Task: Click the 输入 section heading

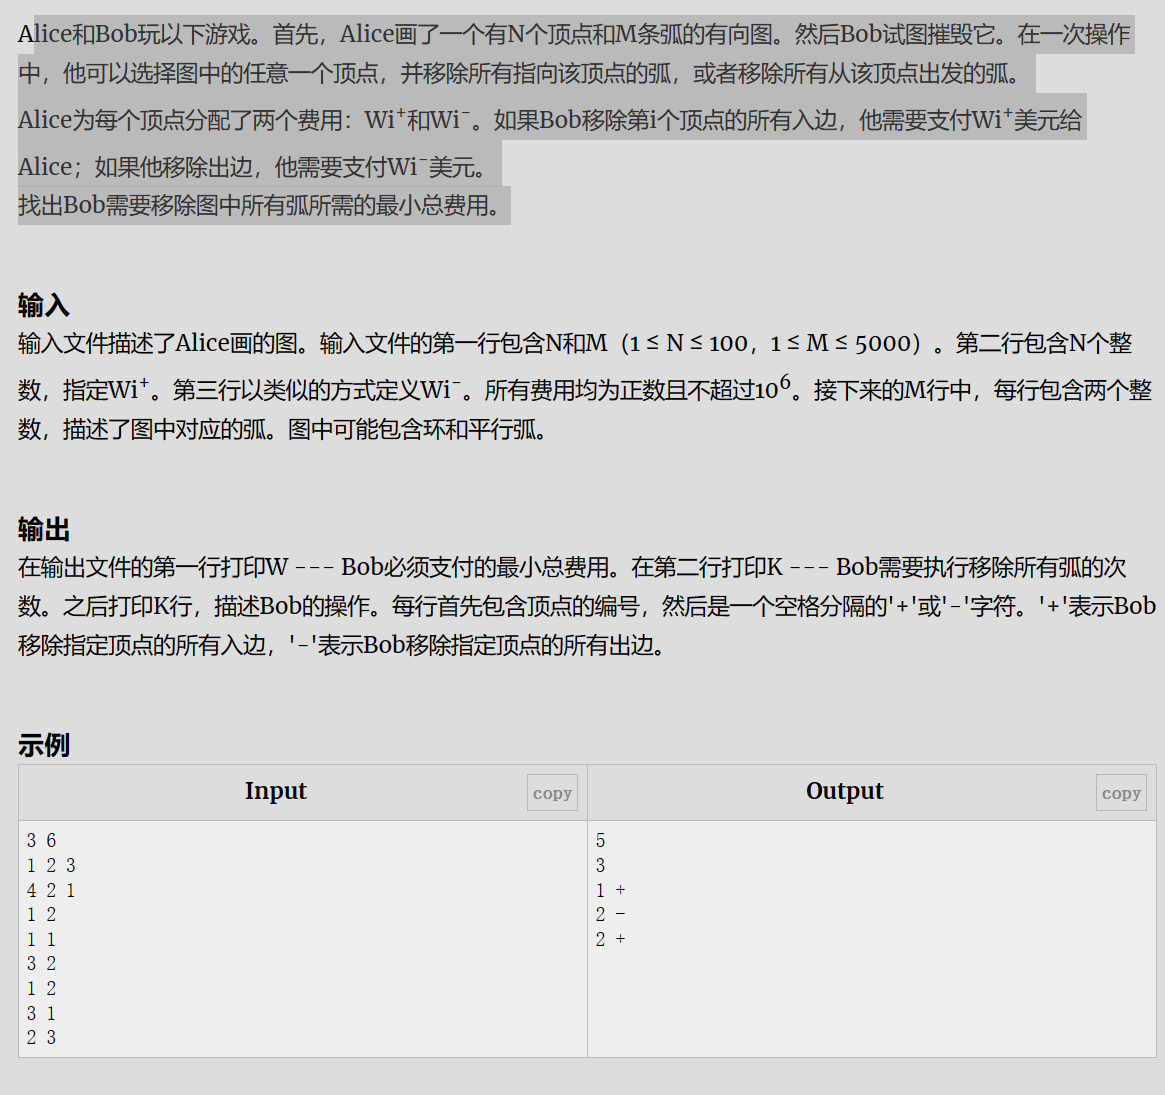Action: tap(44, 305)
